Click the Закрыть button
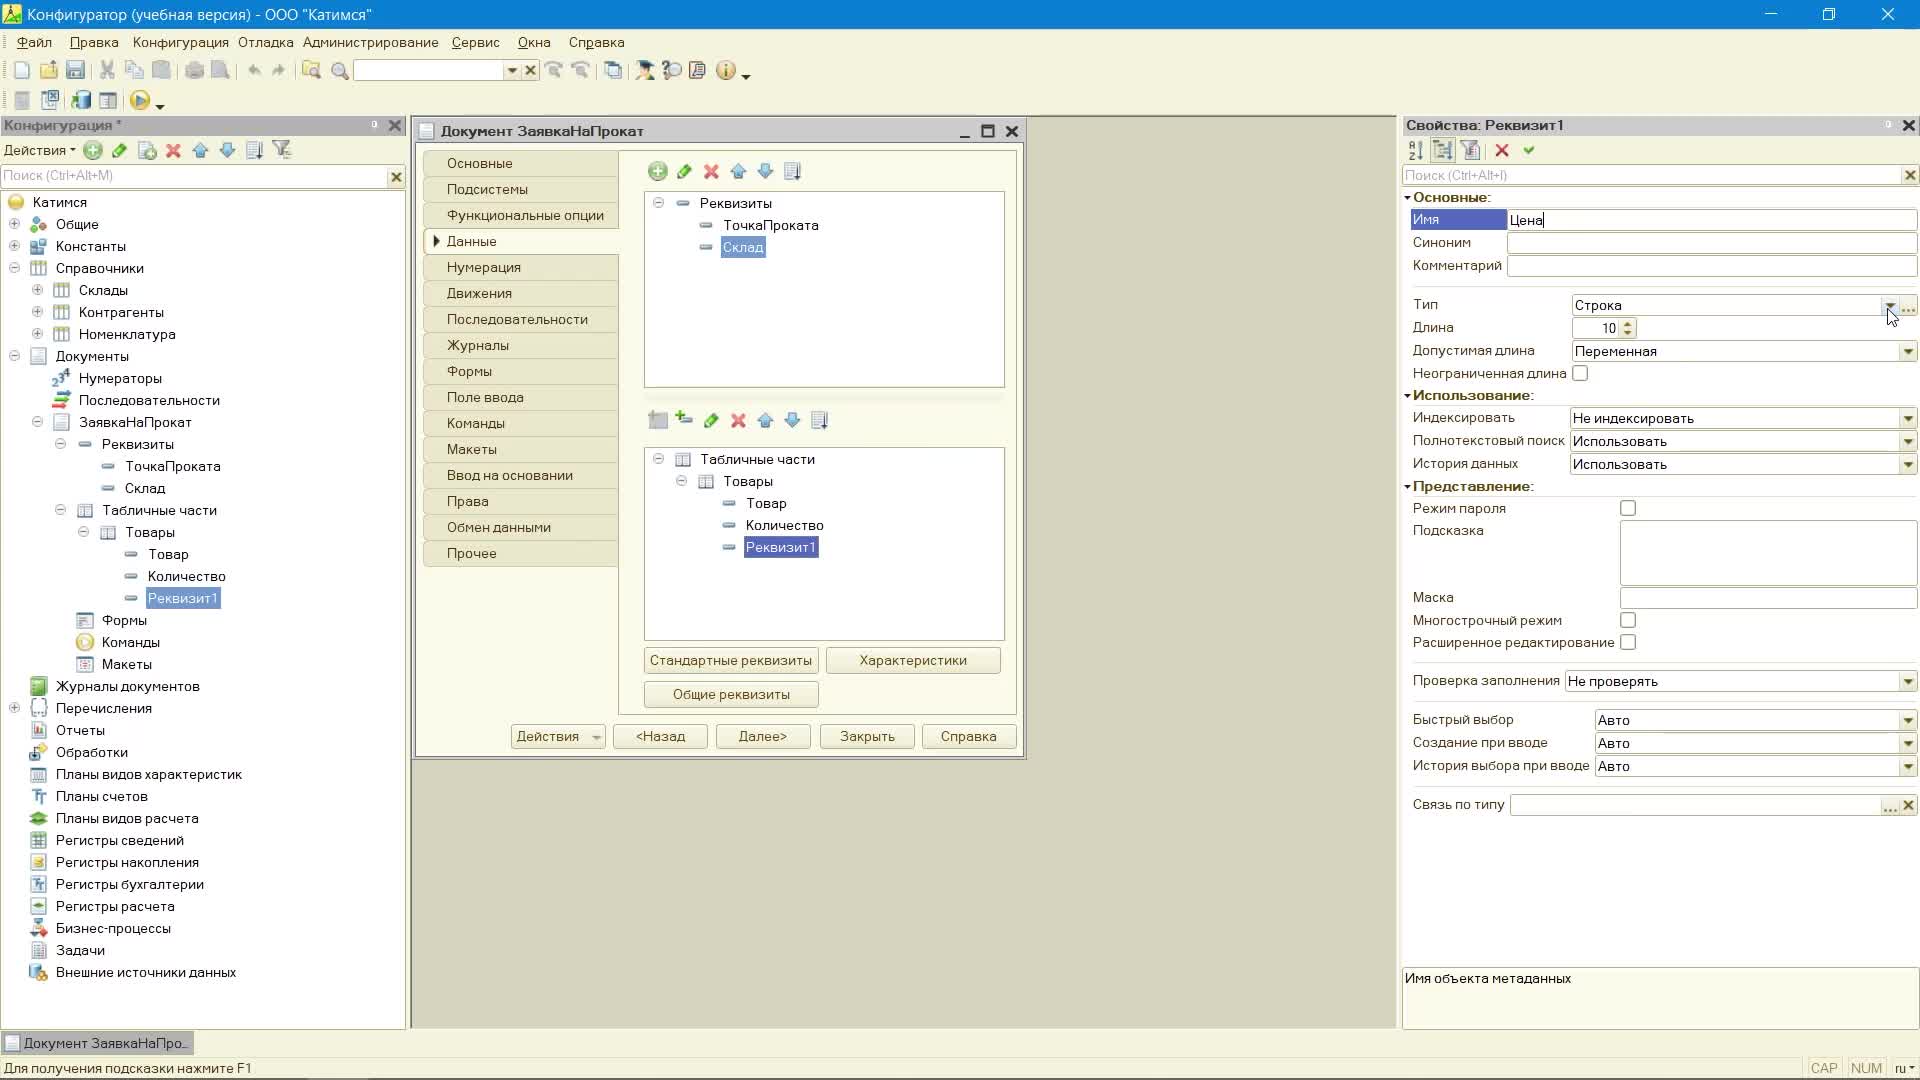Viewport: 1920px width, 1080px height. click(x=867, y=736)
